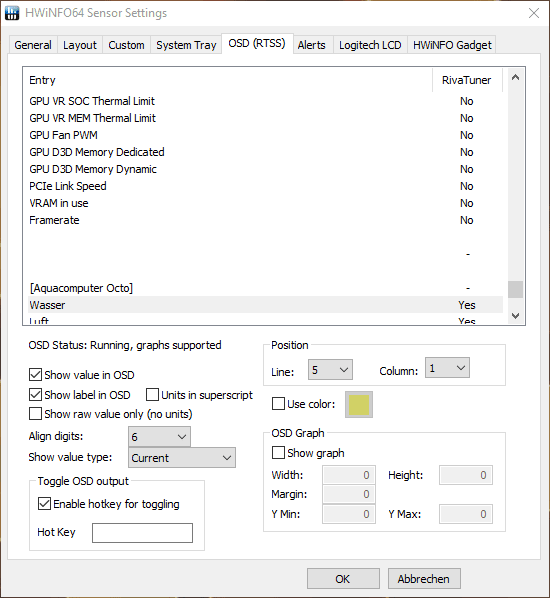Click the list scroll down arrow

pos(515,315)
